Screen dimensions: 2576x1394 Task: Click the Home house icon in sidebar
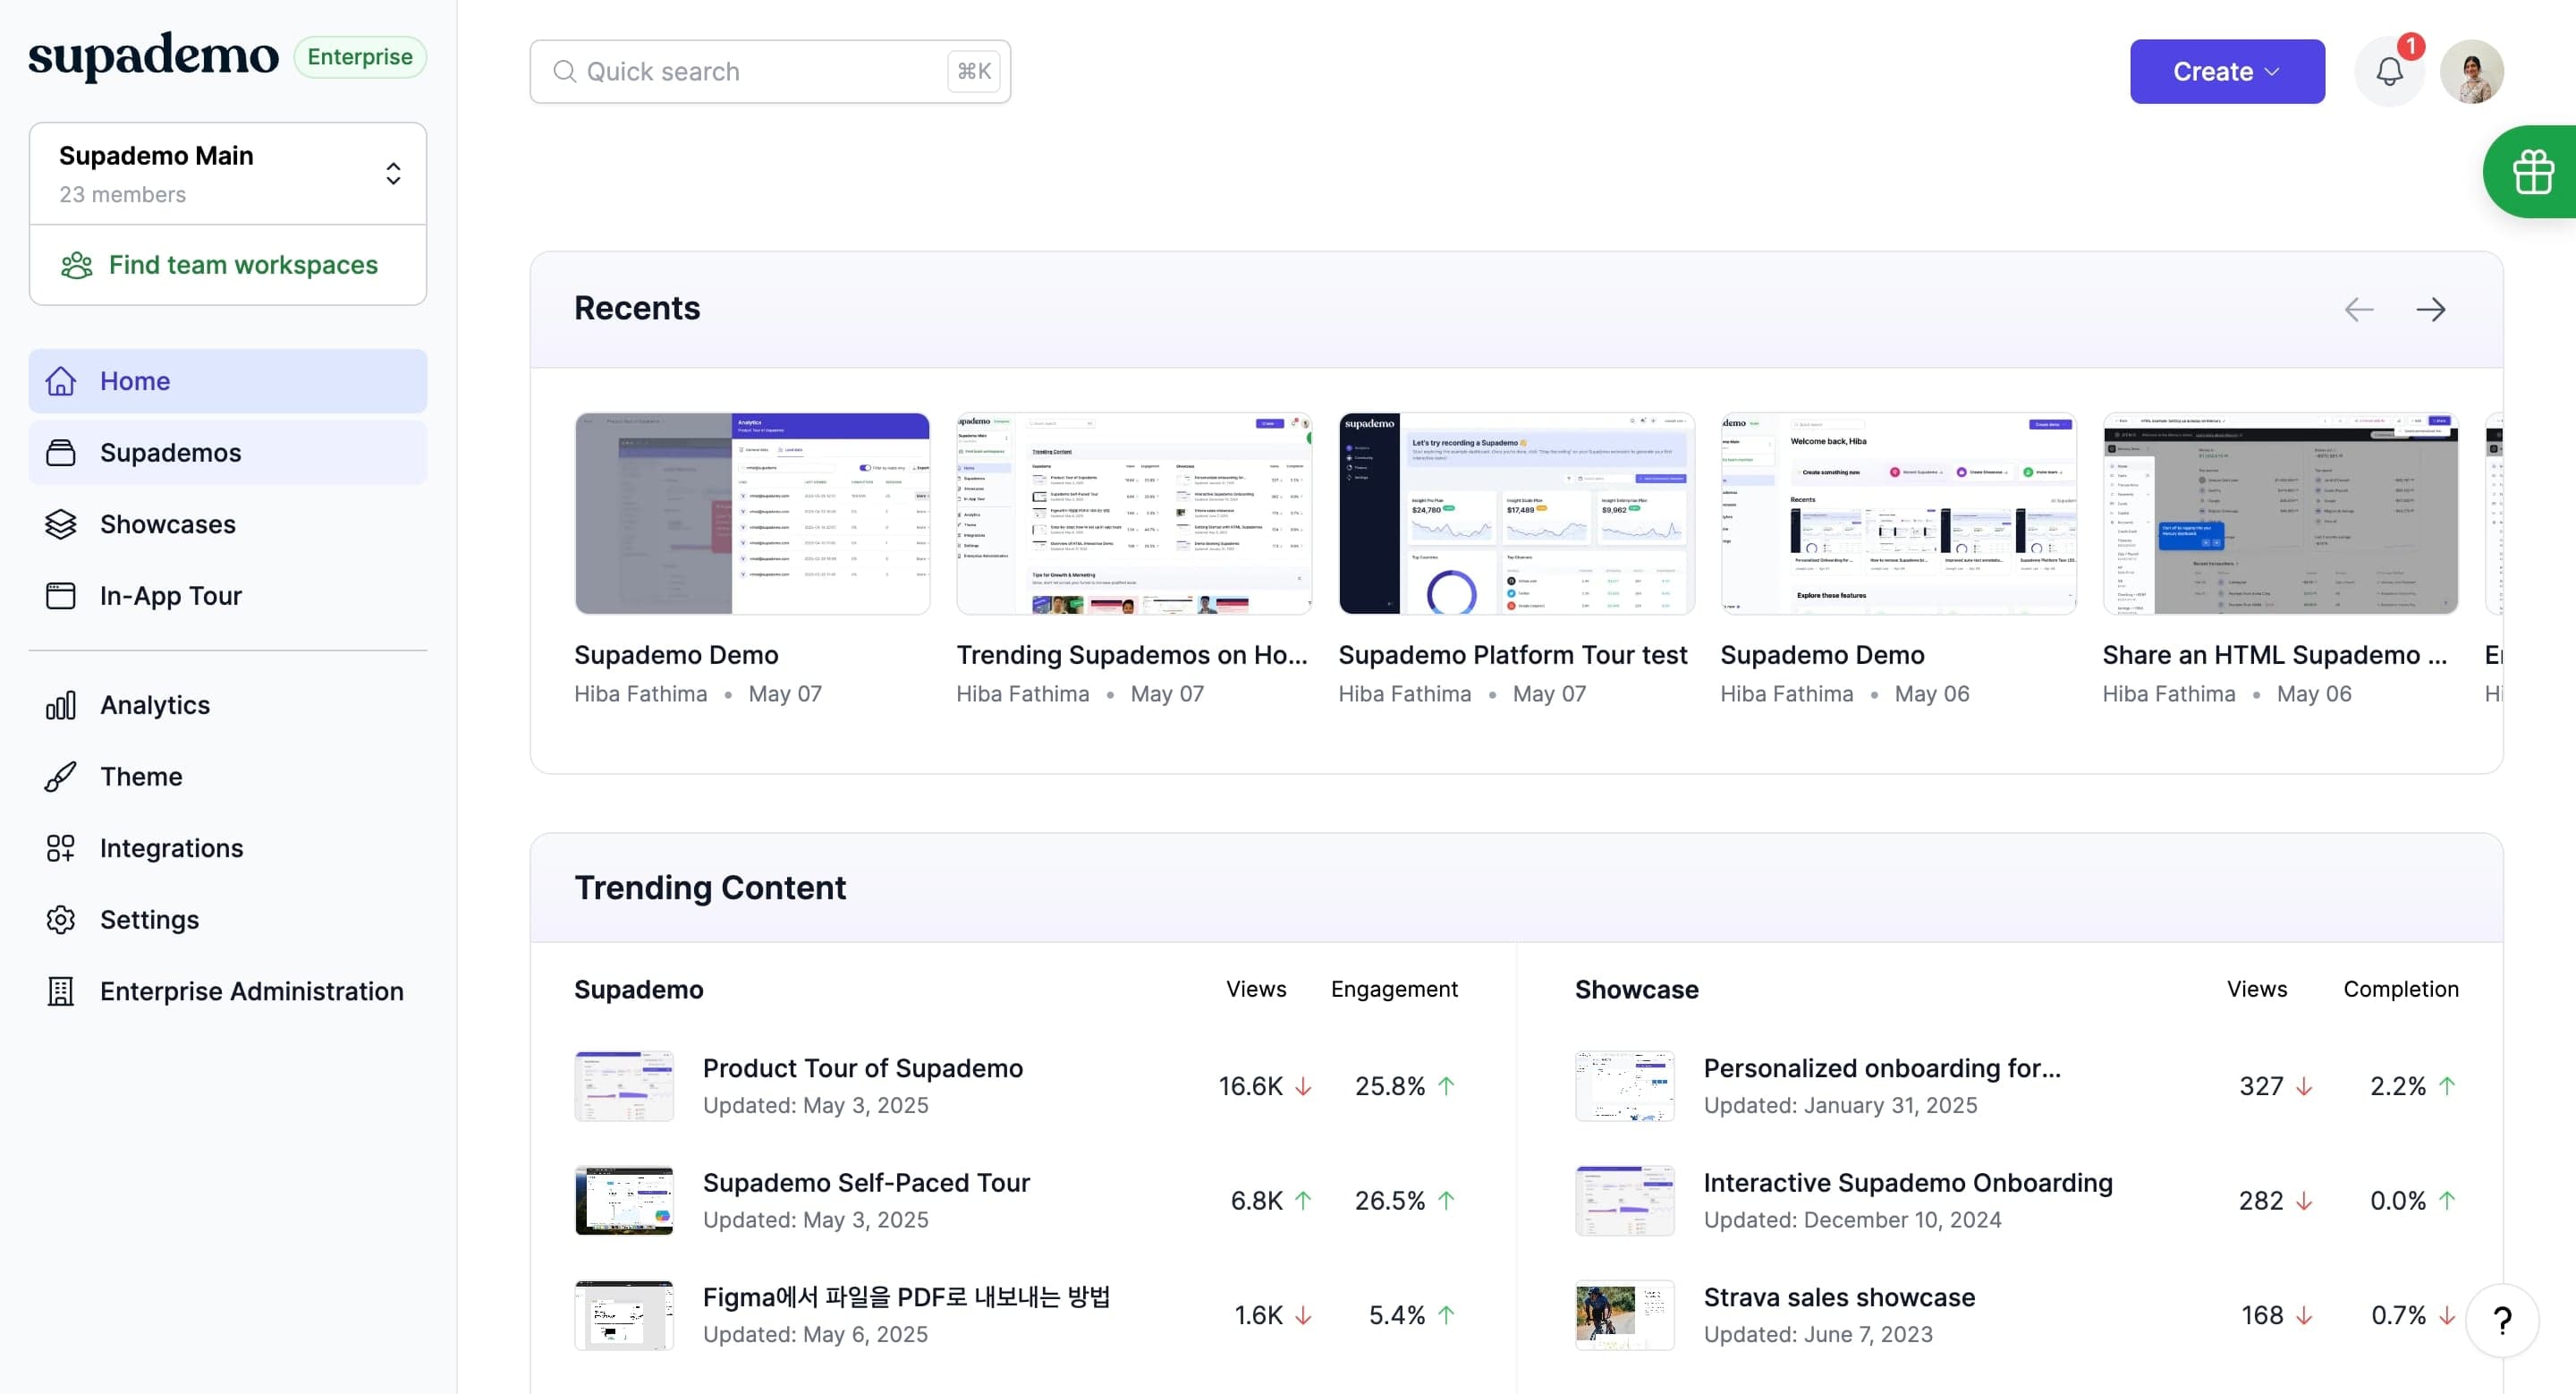click(x=61, y=381)
